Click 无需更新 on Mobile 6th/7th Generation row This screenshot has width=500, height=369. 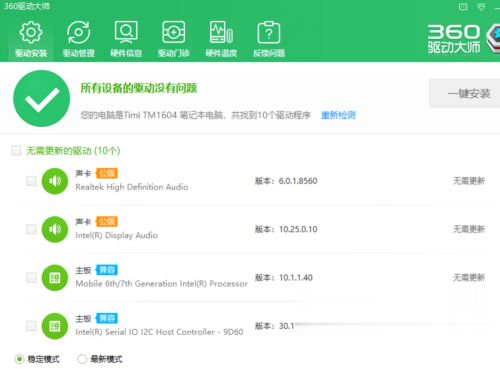point(469,277)
